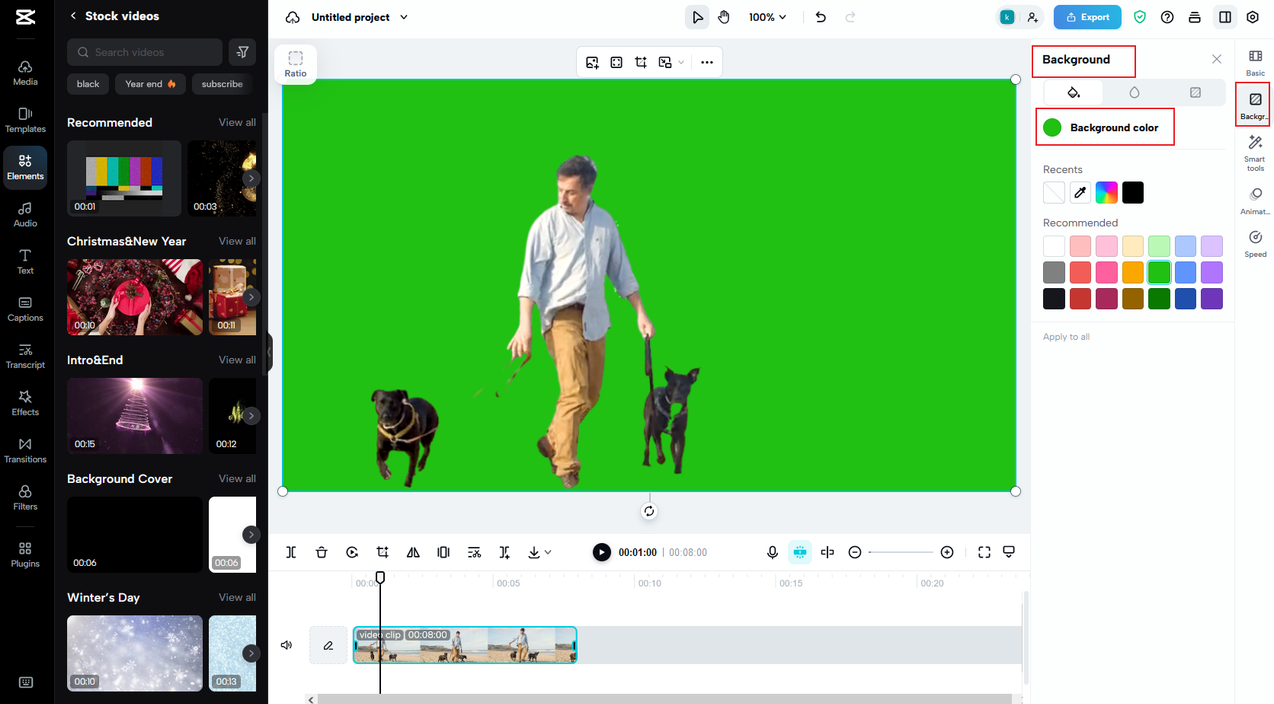Undo the last action
This screenshot has width=1274, height=704.
click(821, 17)
